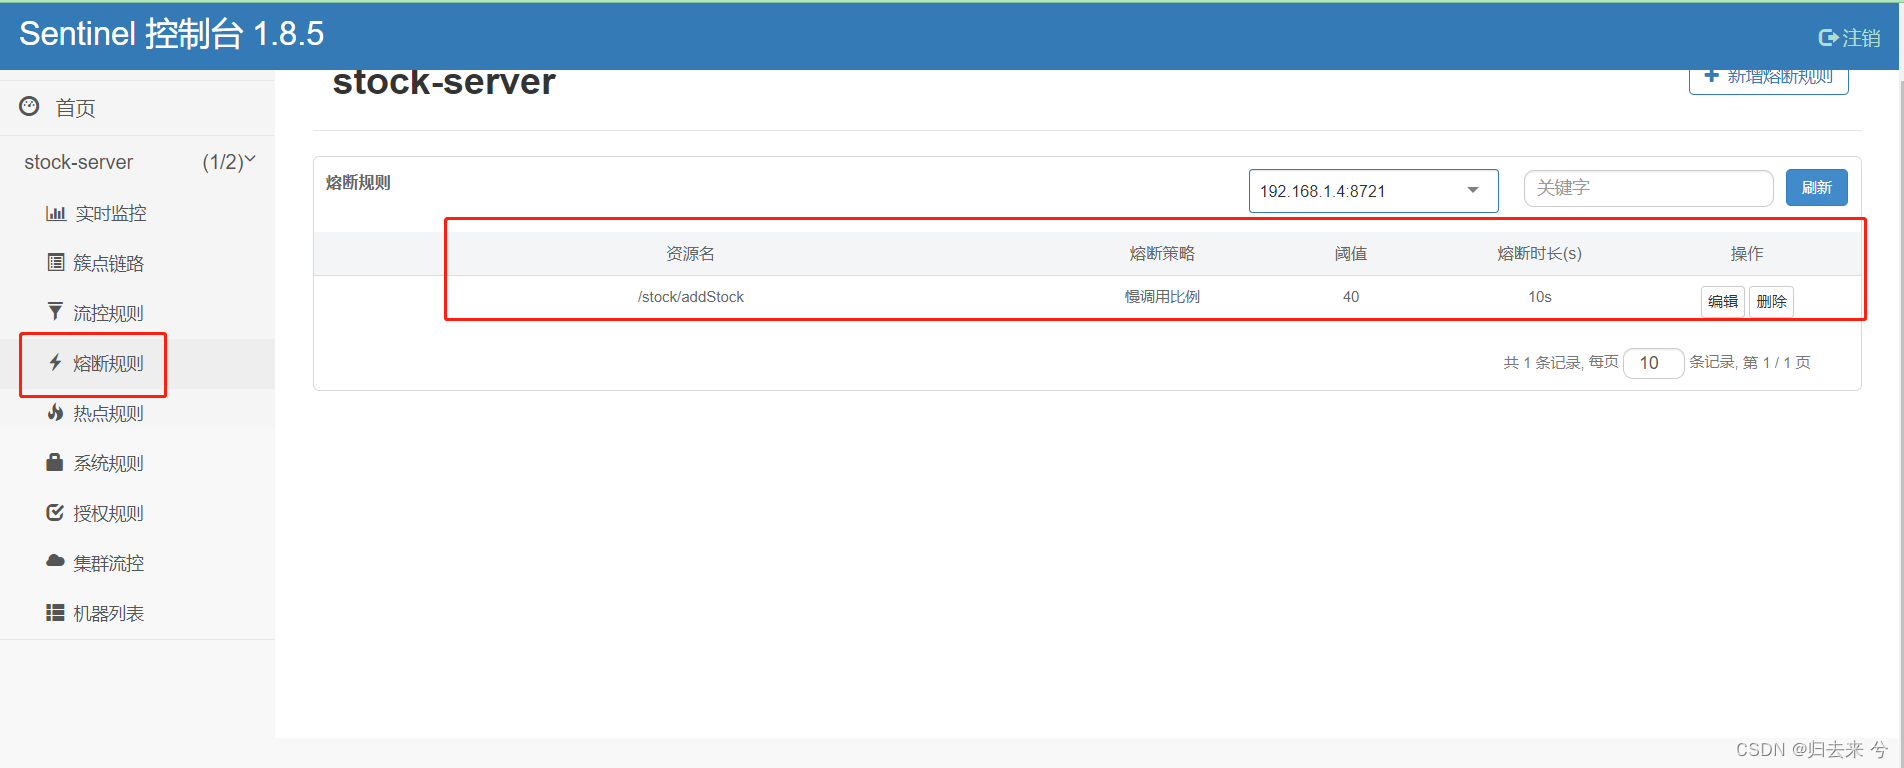Click the page size field showing 10

(x=1653, y=363)
